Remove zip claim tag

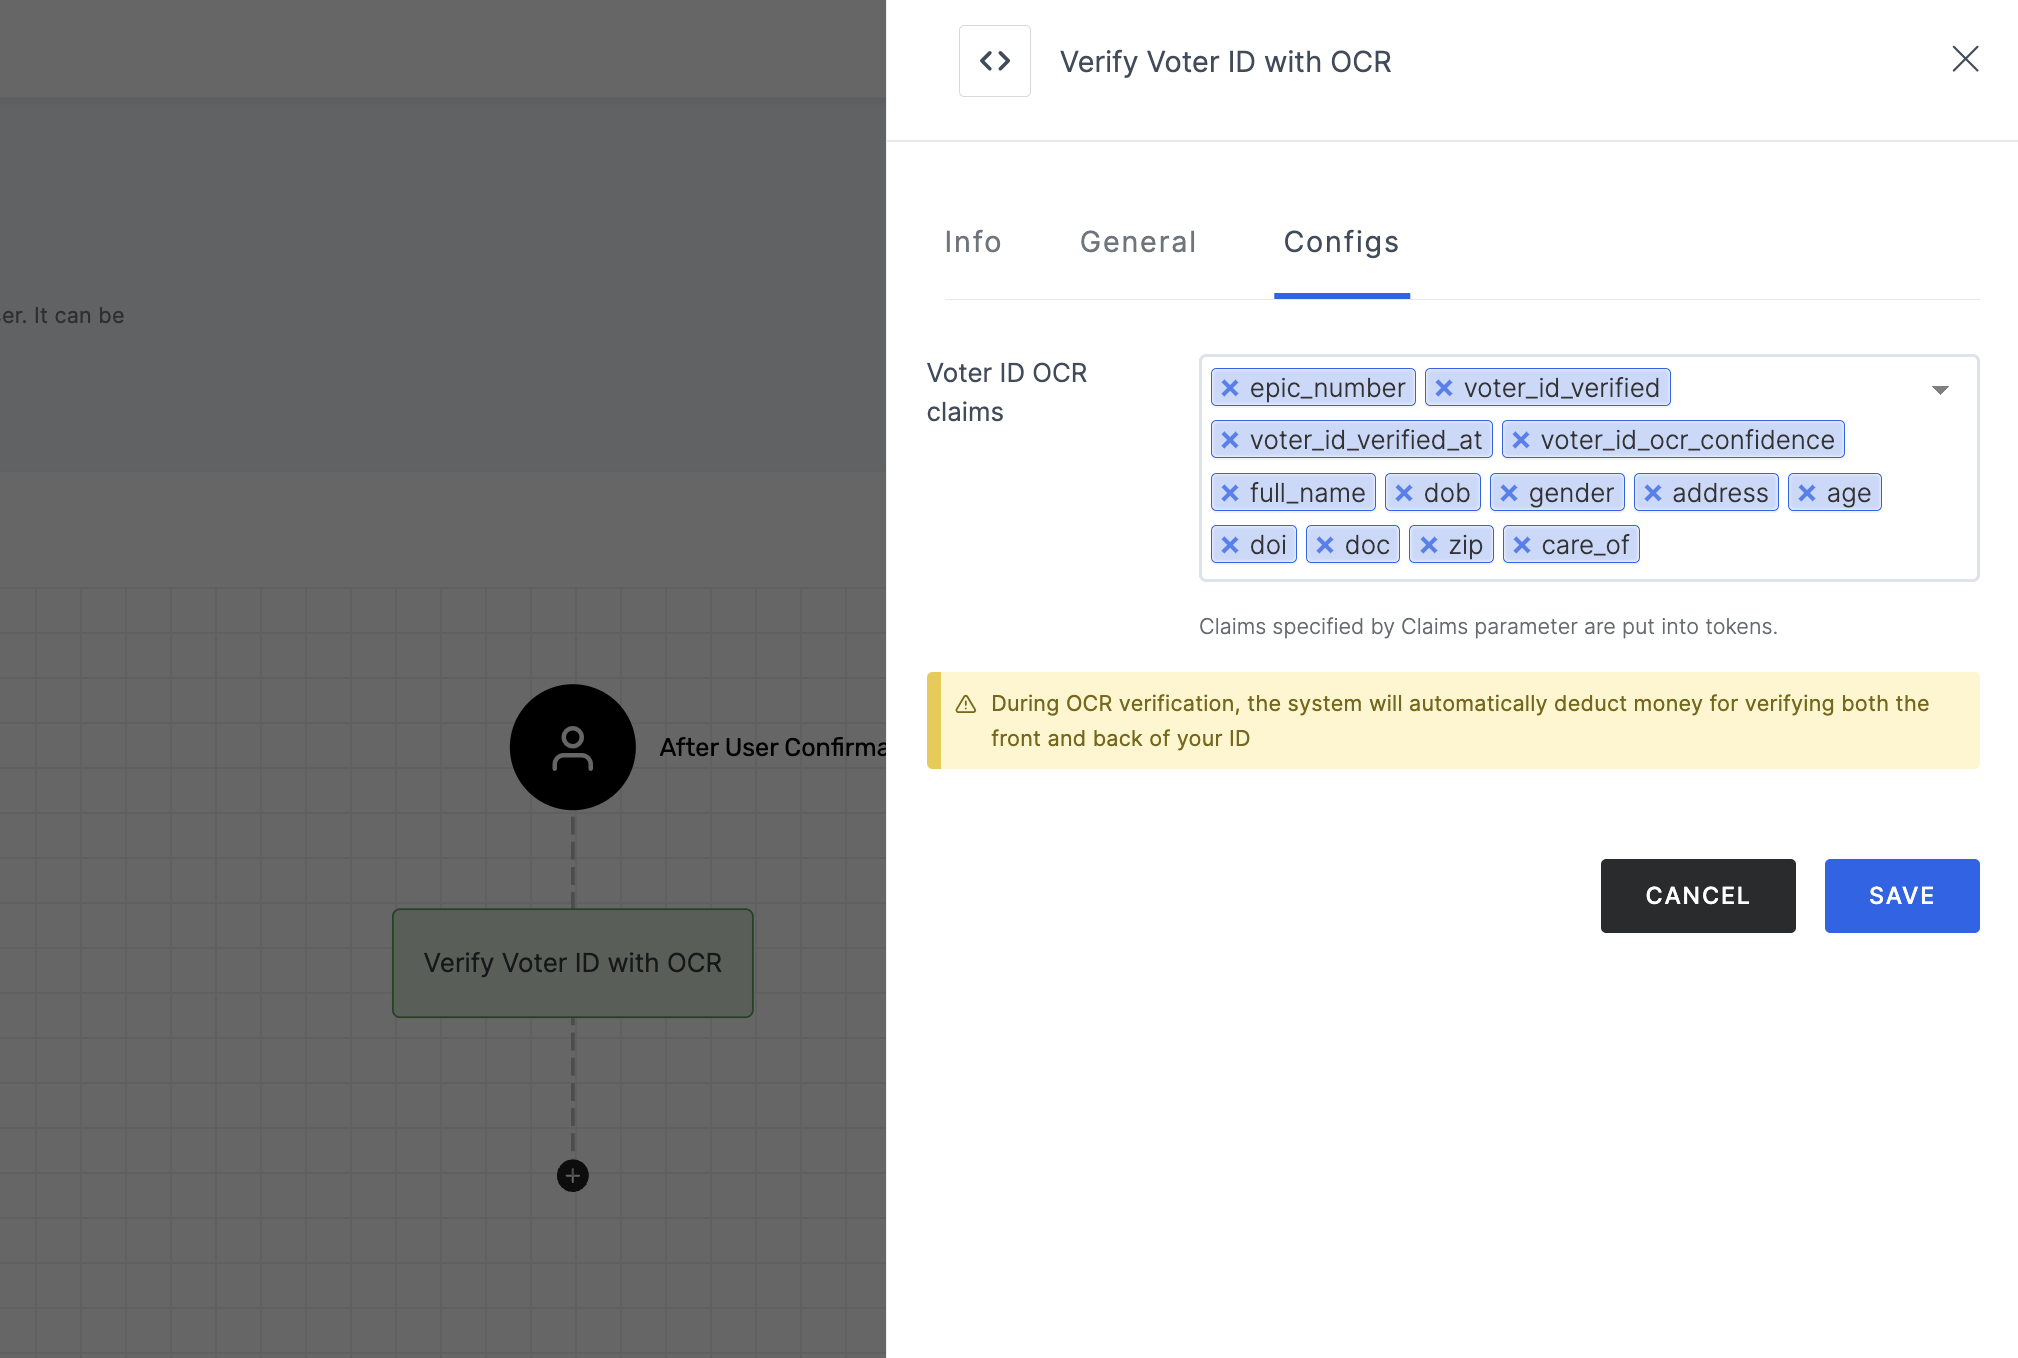click(x=1429, y=544)
